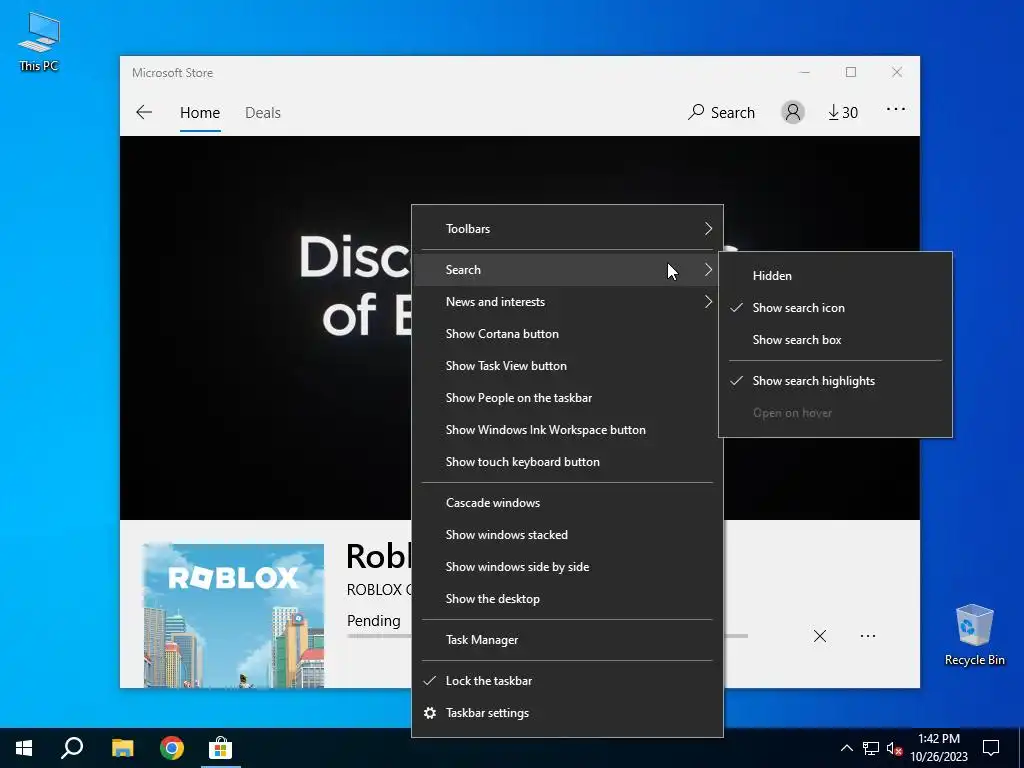Open Microsoft Store Search

pos(721,112)
